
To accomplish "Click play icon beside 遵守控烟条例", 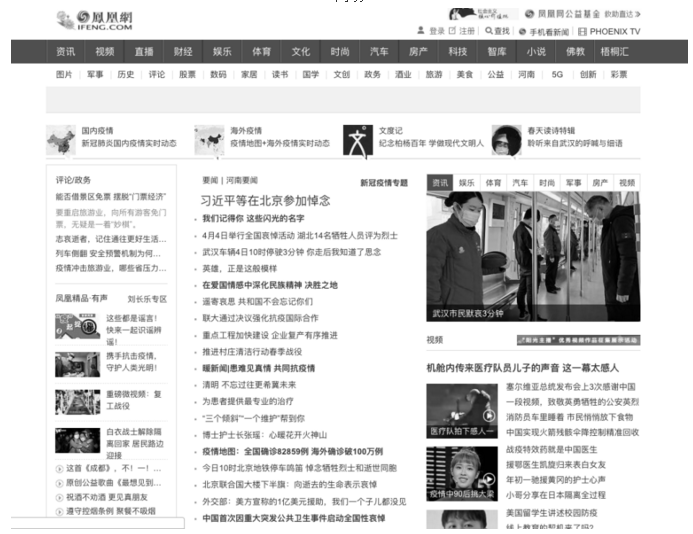I will pos(59,511).
